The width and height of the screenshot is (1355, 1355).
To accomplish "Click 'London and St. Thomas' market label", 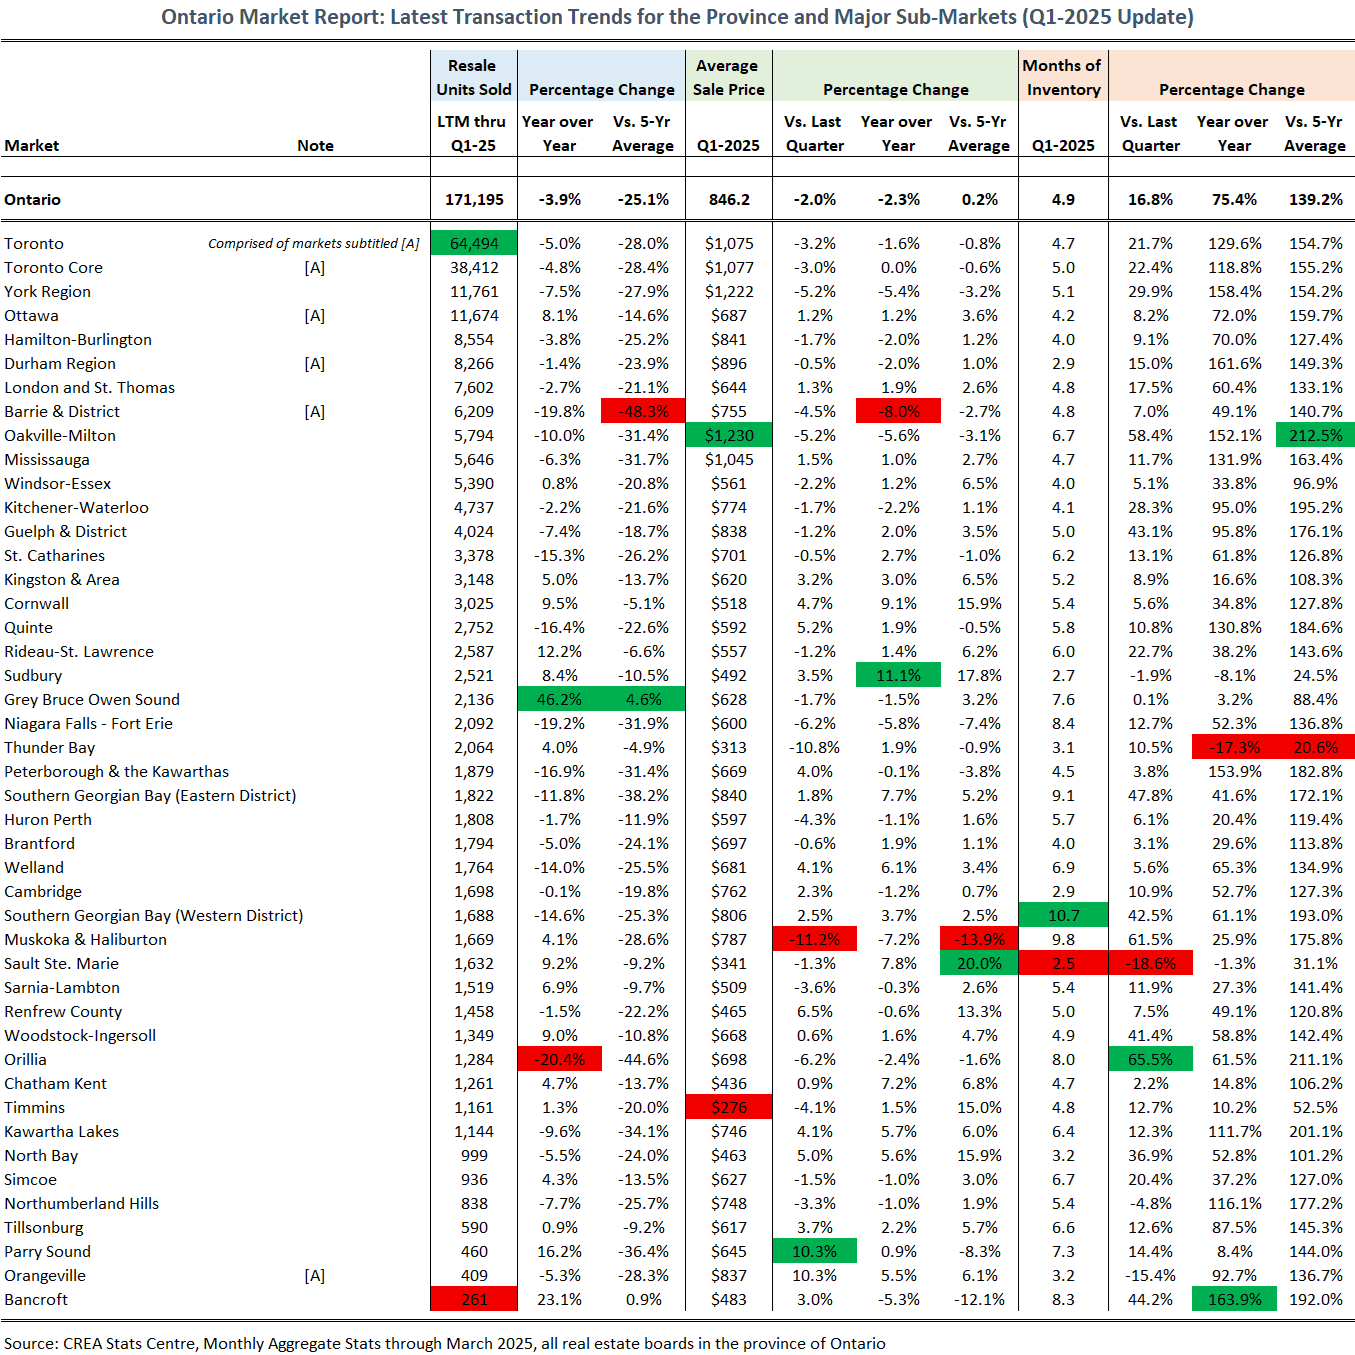I will pyautogui.click(x=89, y=388).
